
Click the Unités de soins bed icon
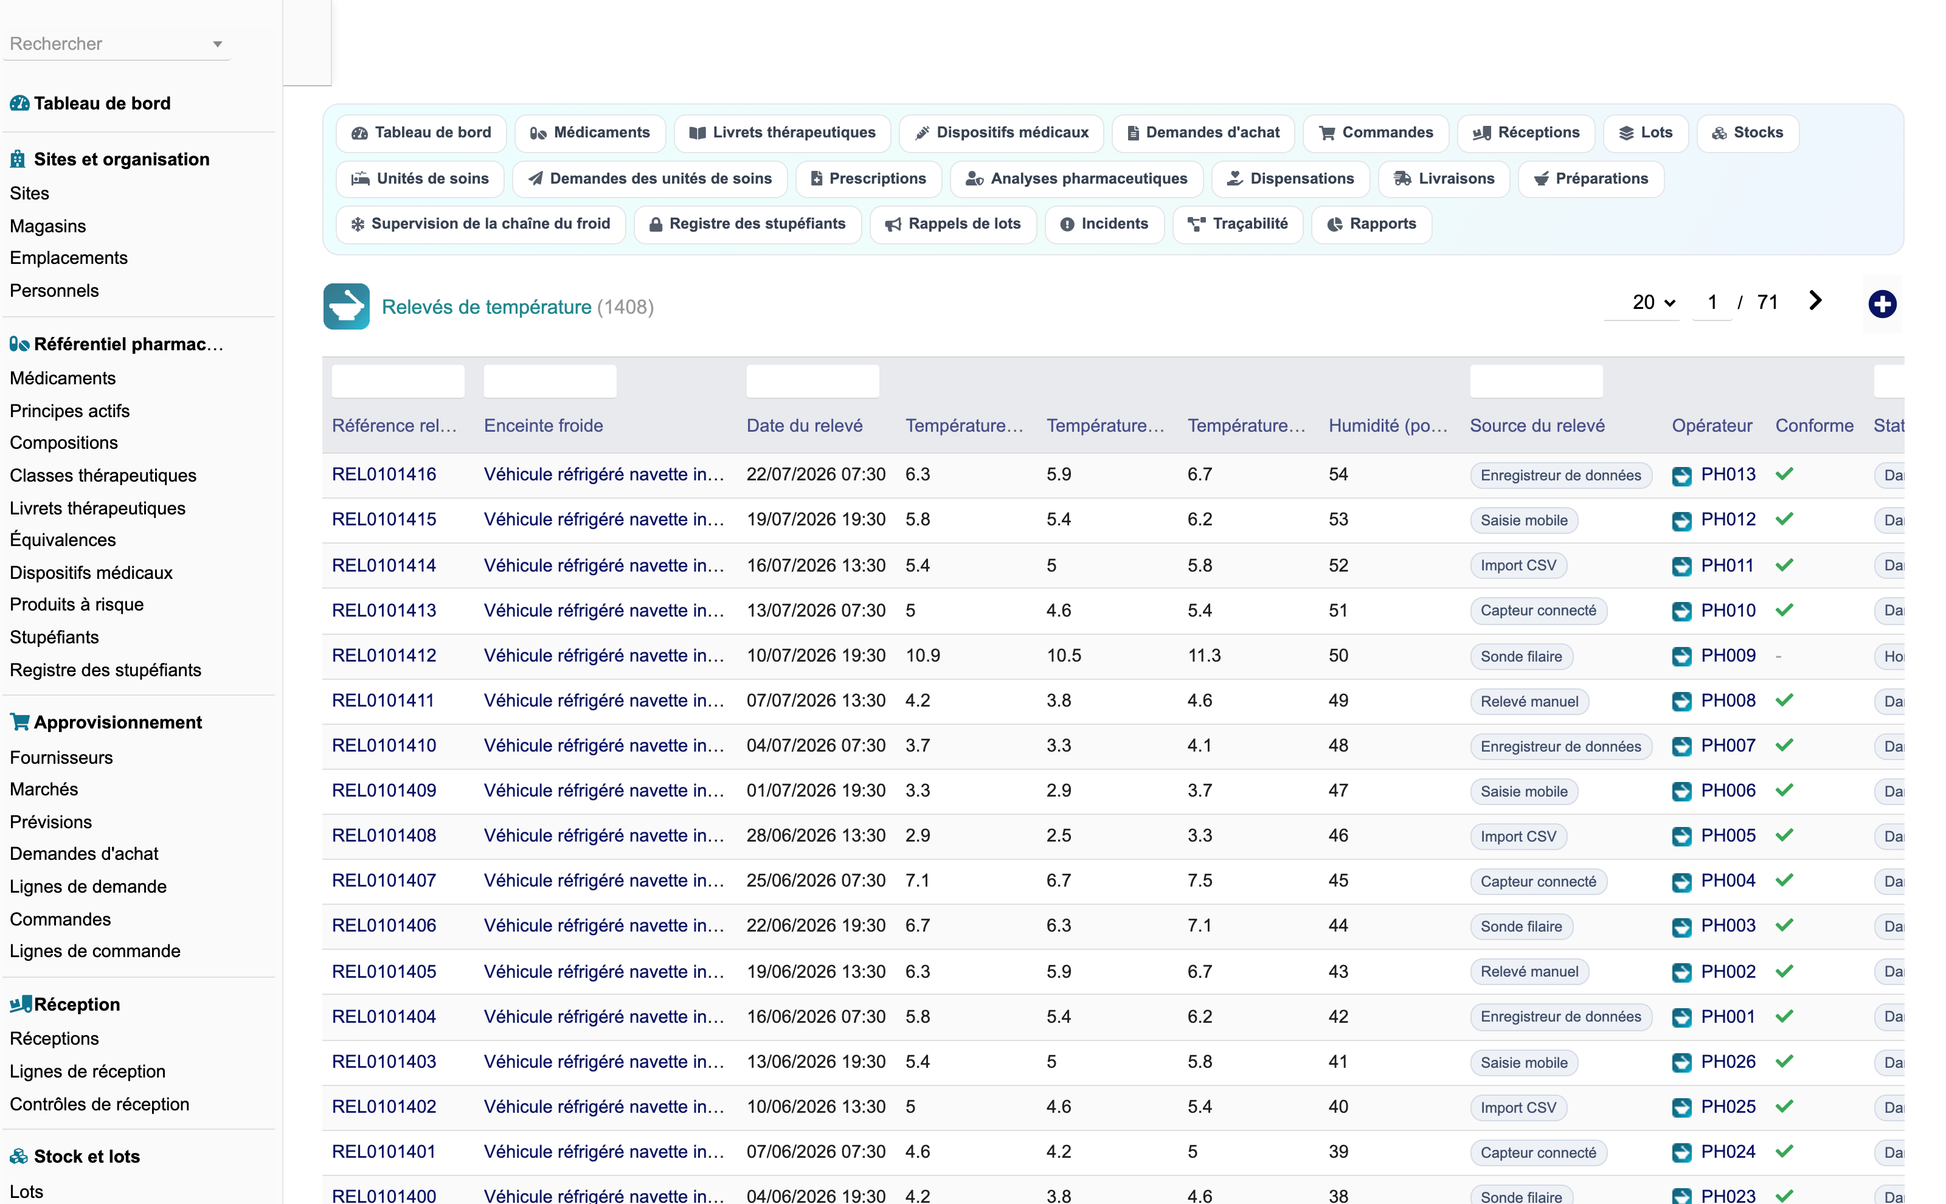[x=360, y=178]
